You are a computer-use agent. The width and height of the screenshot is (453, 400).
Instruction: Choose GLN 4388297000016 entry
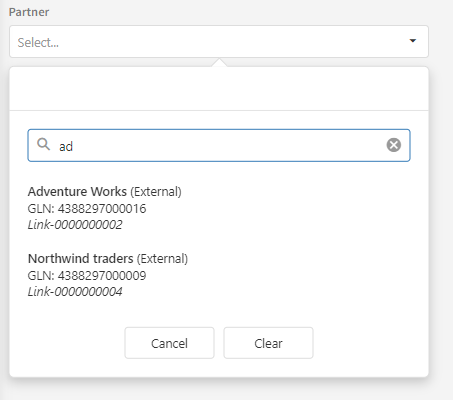[87, 209]
